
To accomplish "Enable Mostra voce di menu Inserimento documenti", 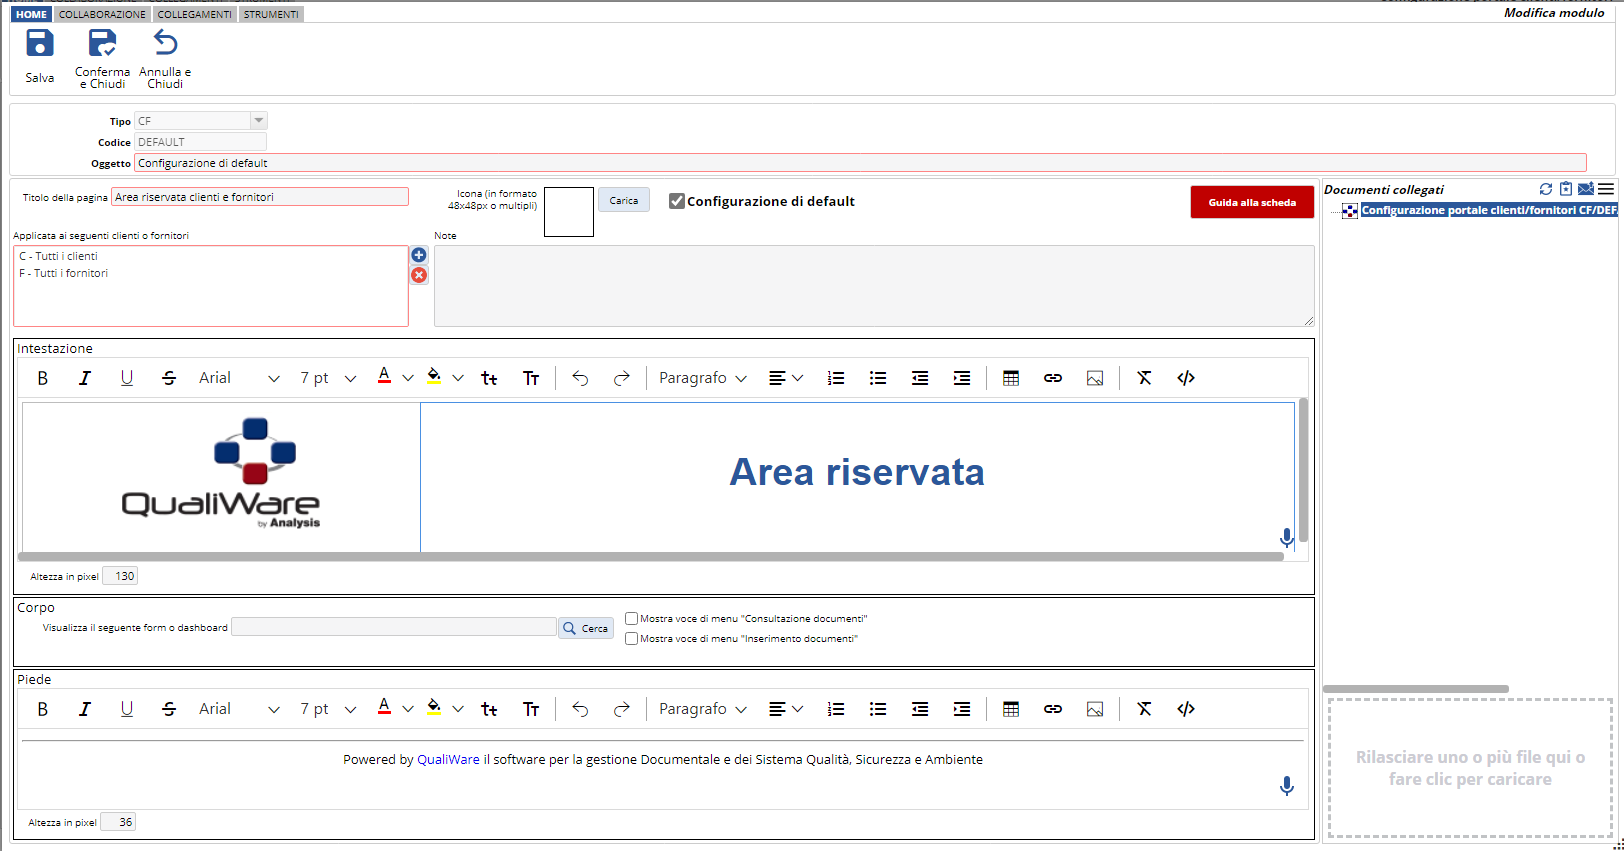I will coord(631,639).
